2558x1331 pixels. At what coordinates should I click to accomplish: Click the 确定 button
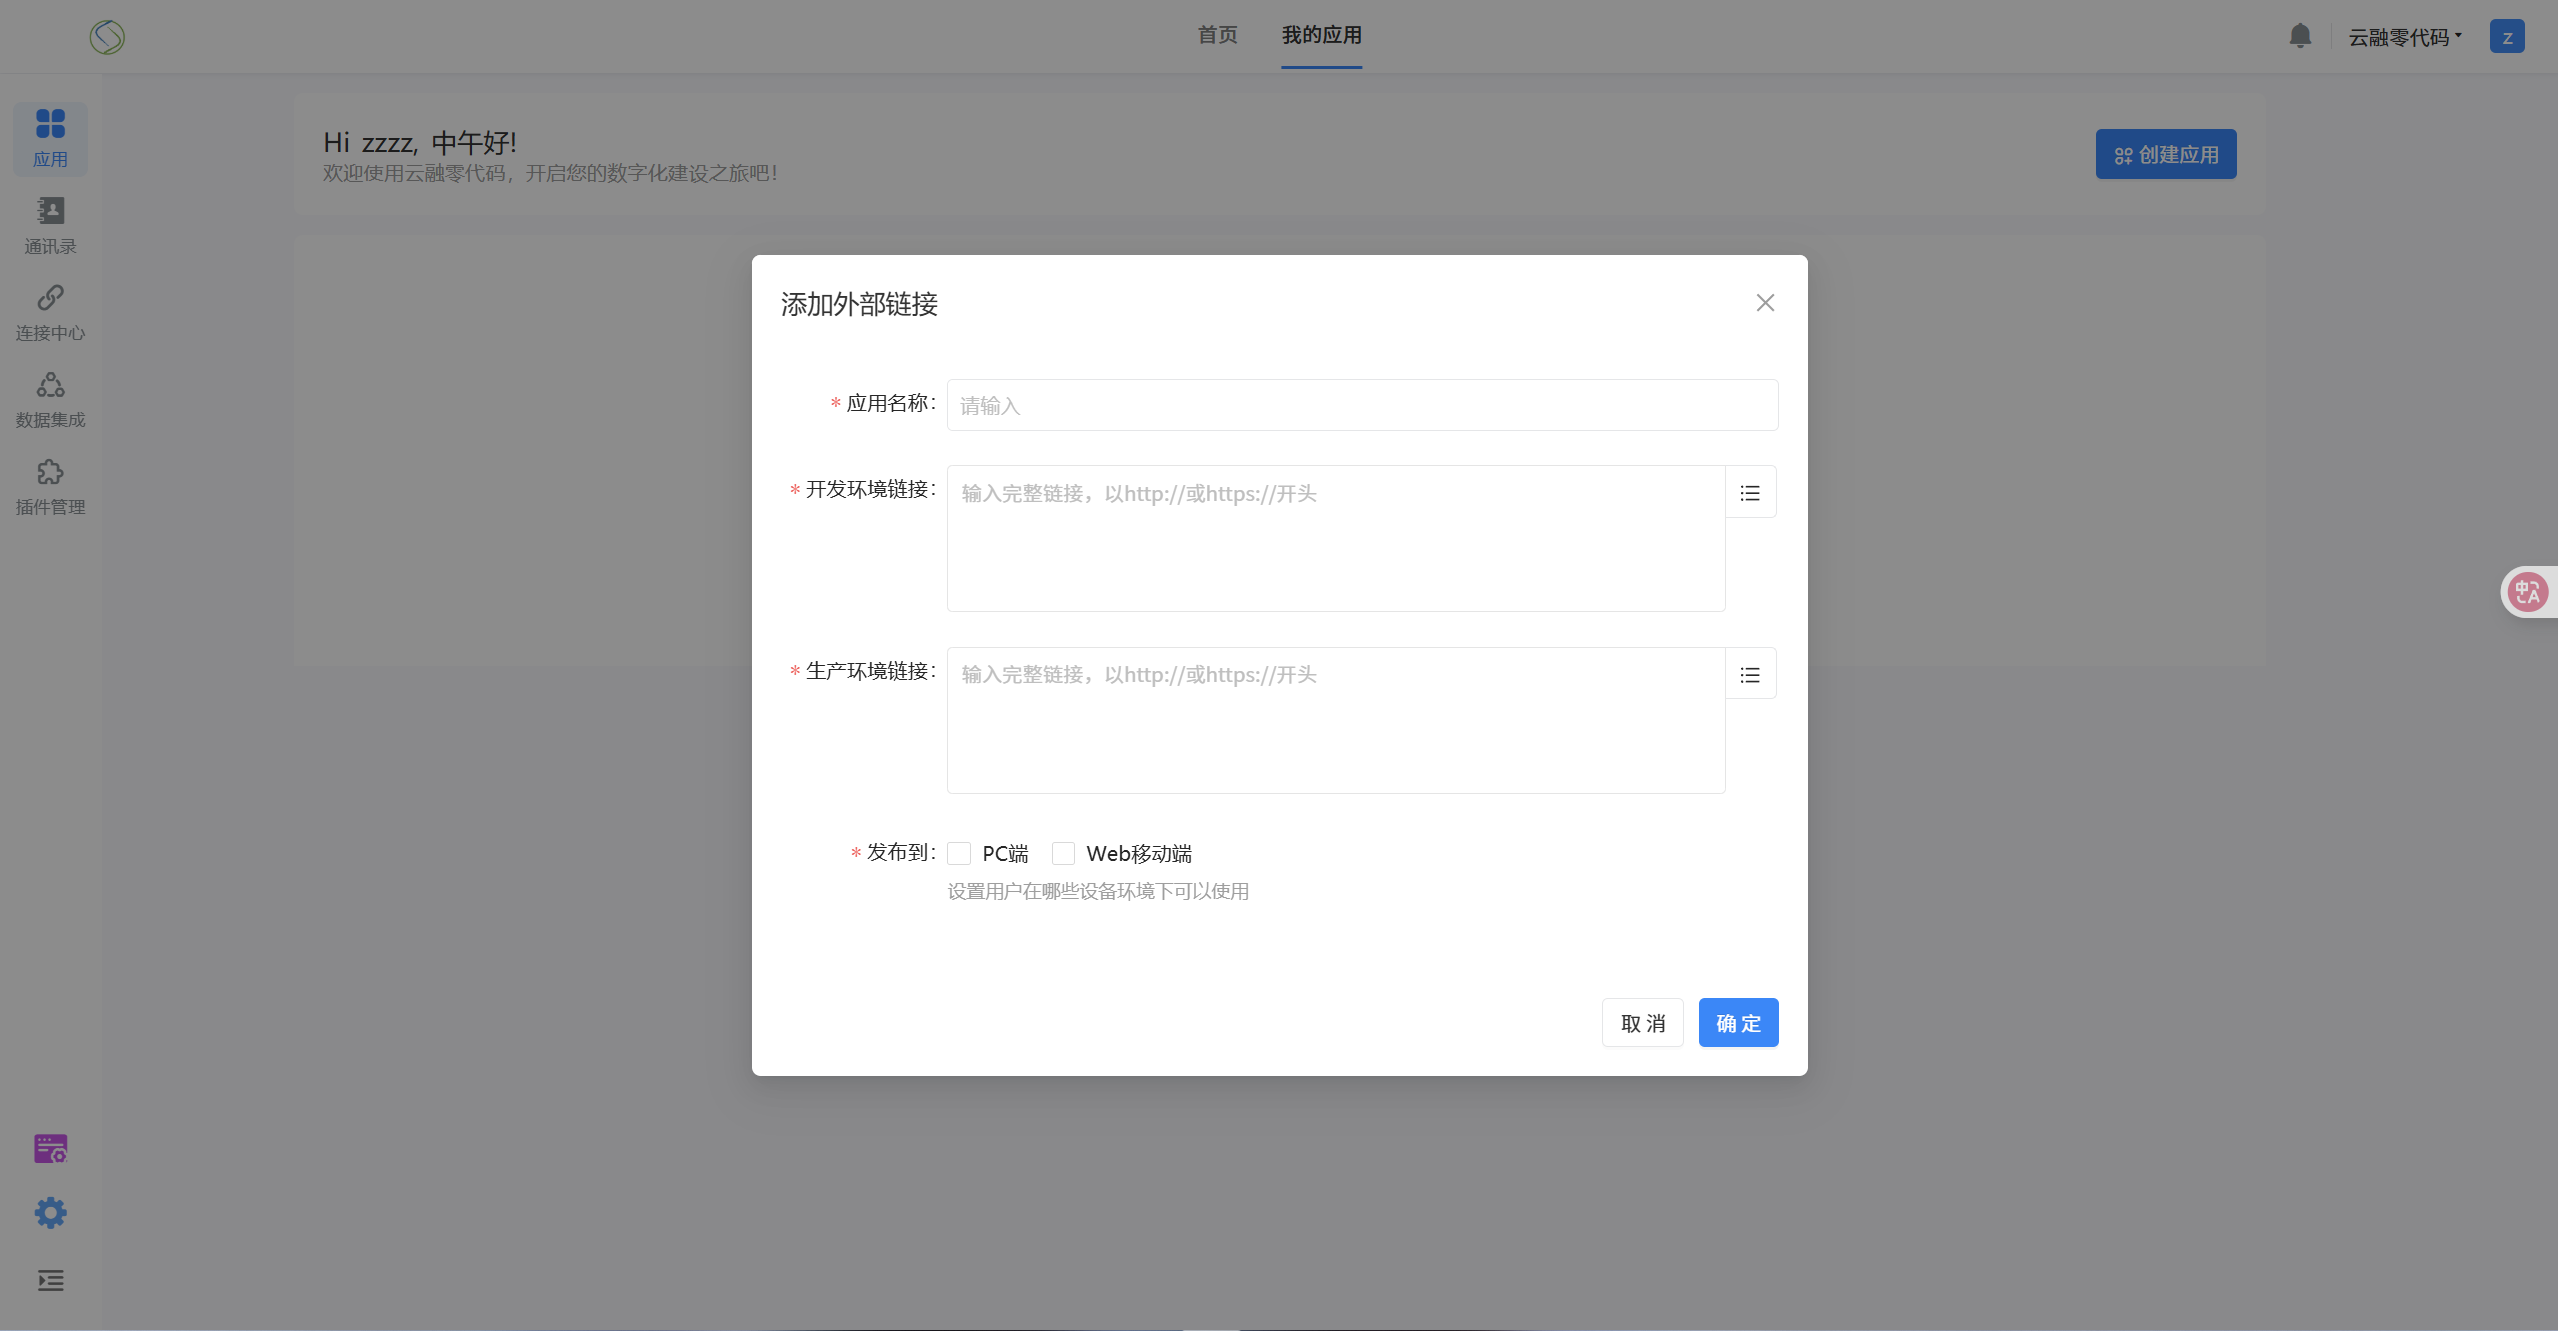point(1738,1023)
